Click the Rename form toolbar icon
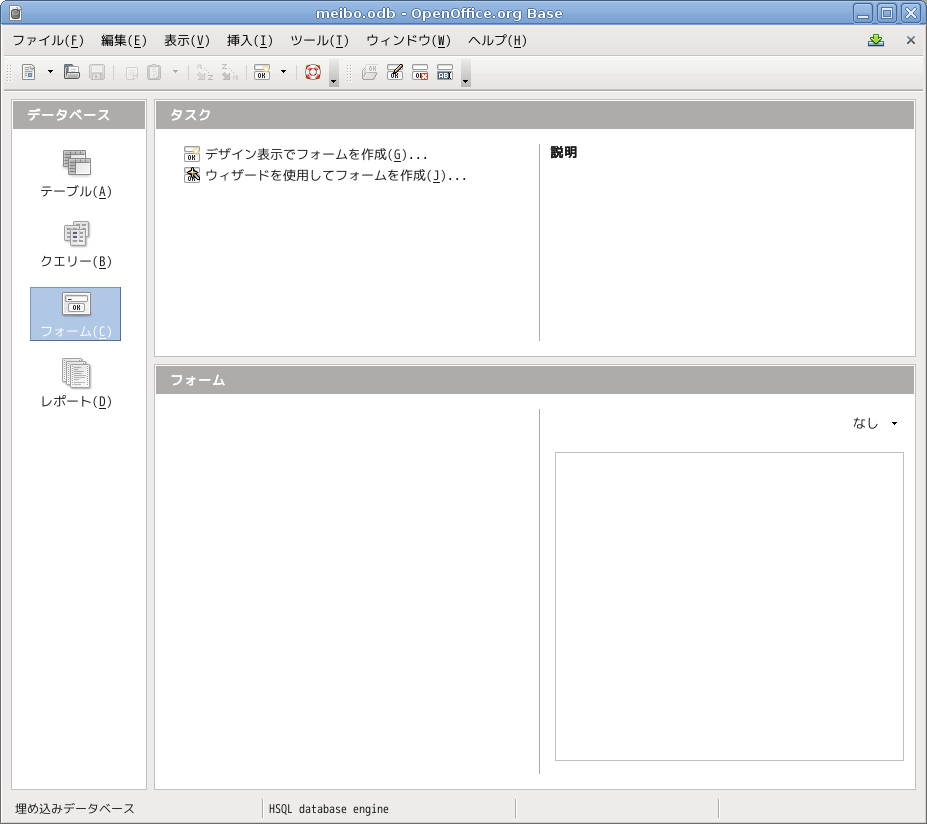Viewport: 927px width, 824px height. point(445,72)
